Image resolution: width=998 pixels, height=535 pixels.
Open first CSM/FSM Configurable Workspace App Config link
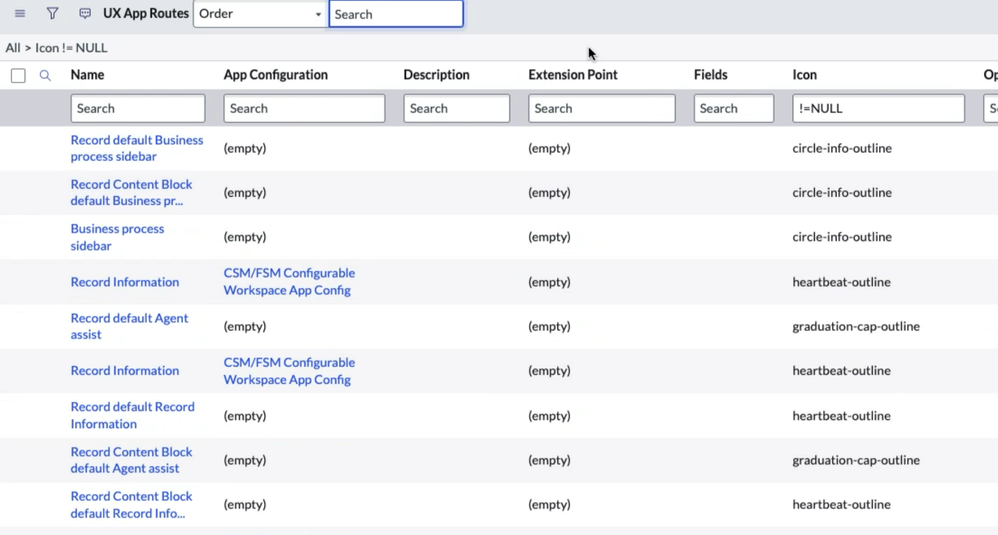(289, 281)
